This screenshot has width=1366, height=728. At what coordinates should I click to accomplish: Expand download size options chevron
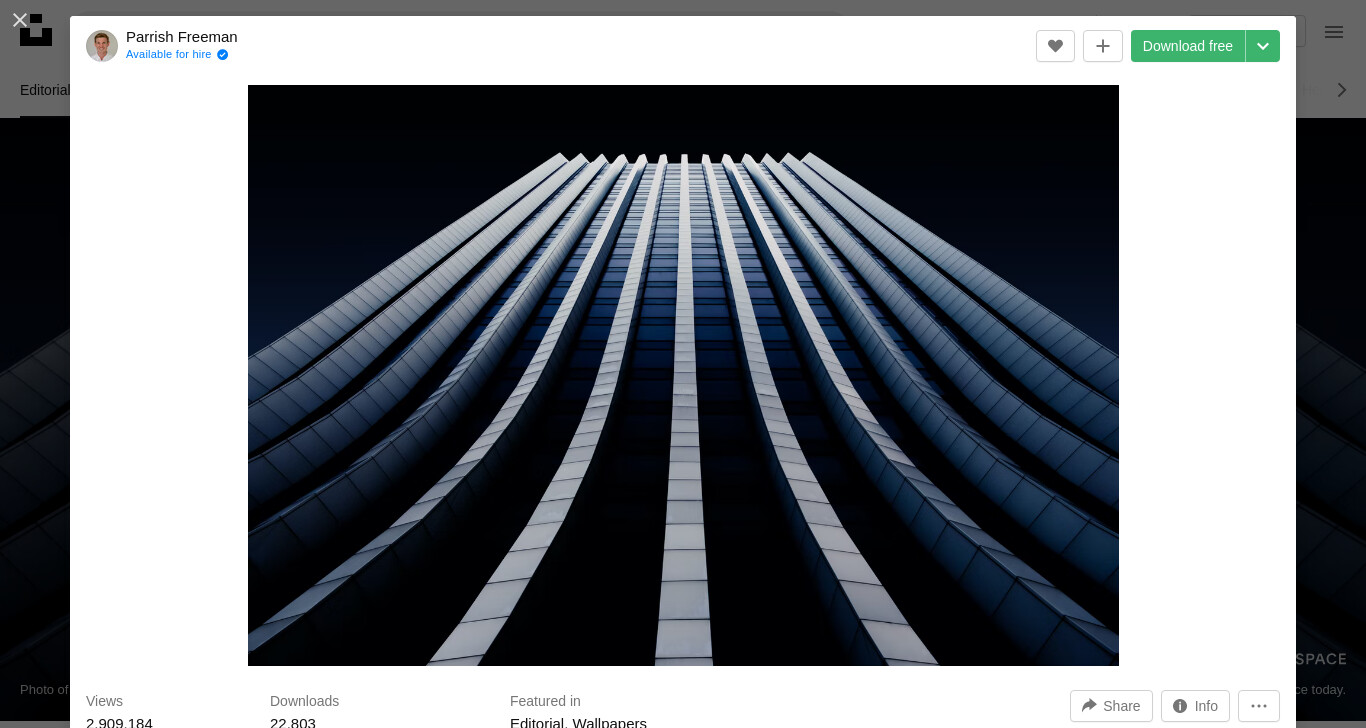click(1263, 46)
